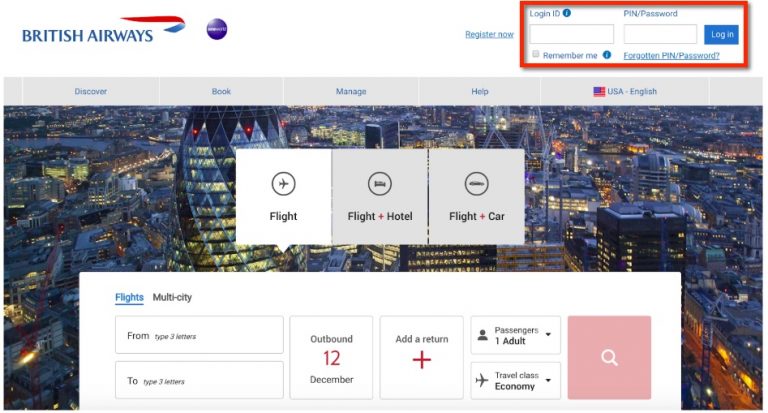The height and width of the screenshot is (413, 768).
Task: Select the Flight airplane icon tile
Action: [x=283, y=196]
